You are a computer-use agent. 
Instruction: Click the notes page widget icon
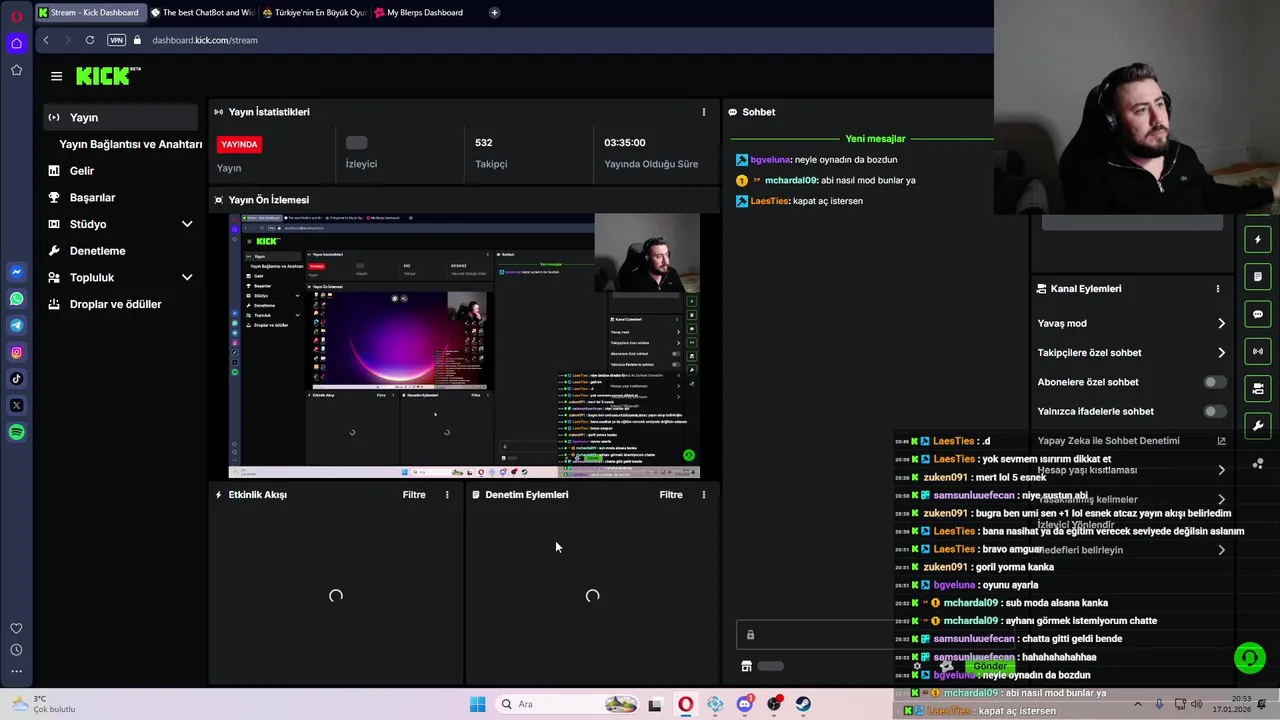1258,277
